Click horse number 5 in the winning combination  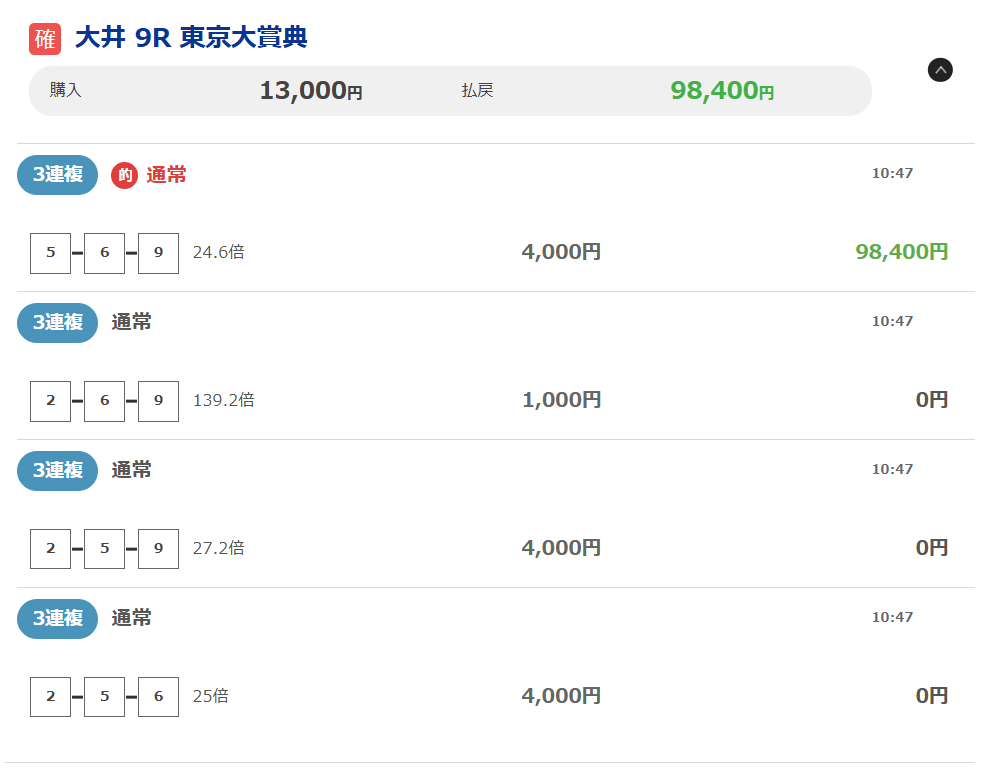(51, 253)
